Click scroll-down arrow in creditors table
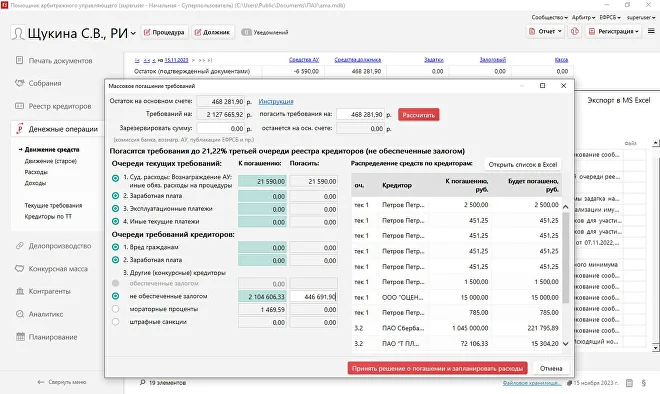The width and height of the screenshot is (660, 394). pyautogui.click(x=565, y=343)
